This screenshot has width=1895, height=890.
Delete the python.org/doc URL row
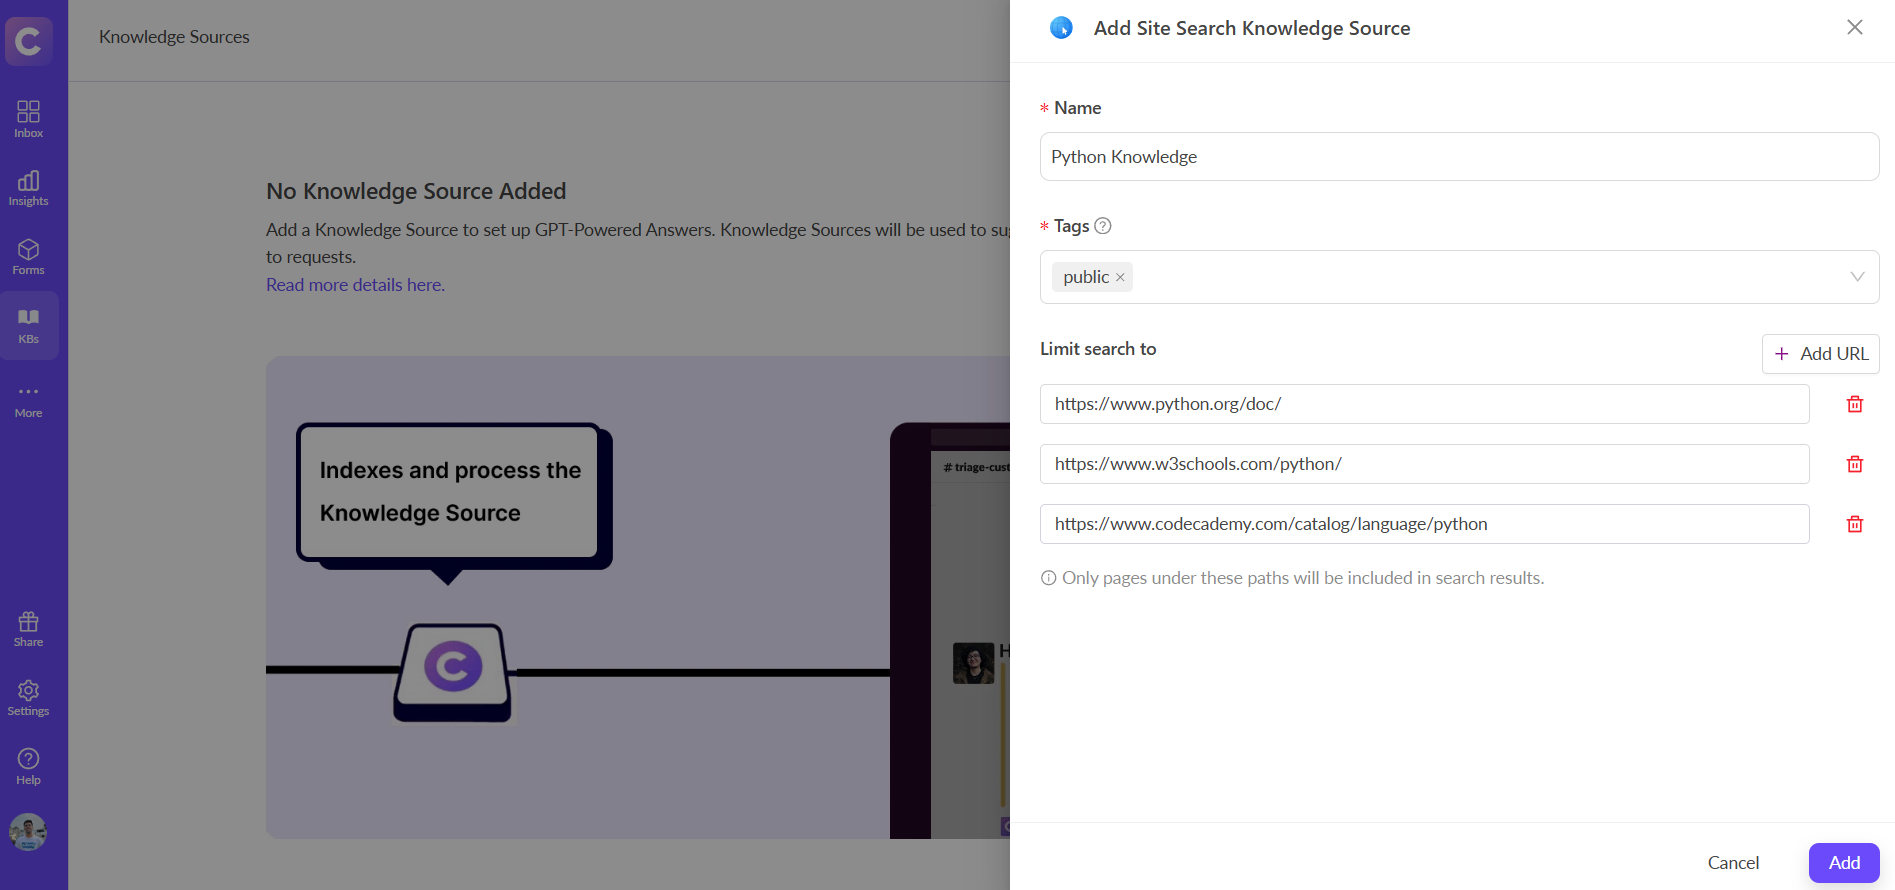click(1854, 404)
